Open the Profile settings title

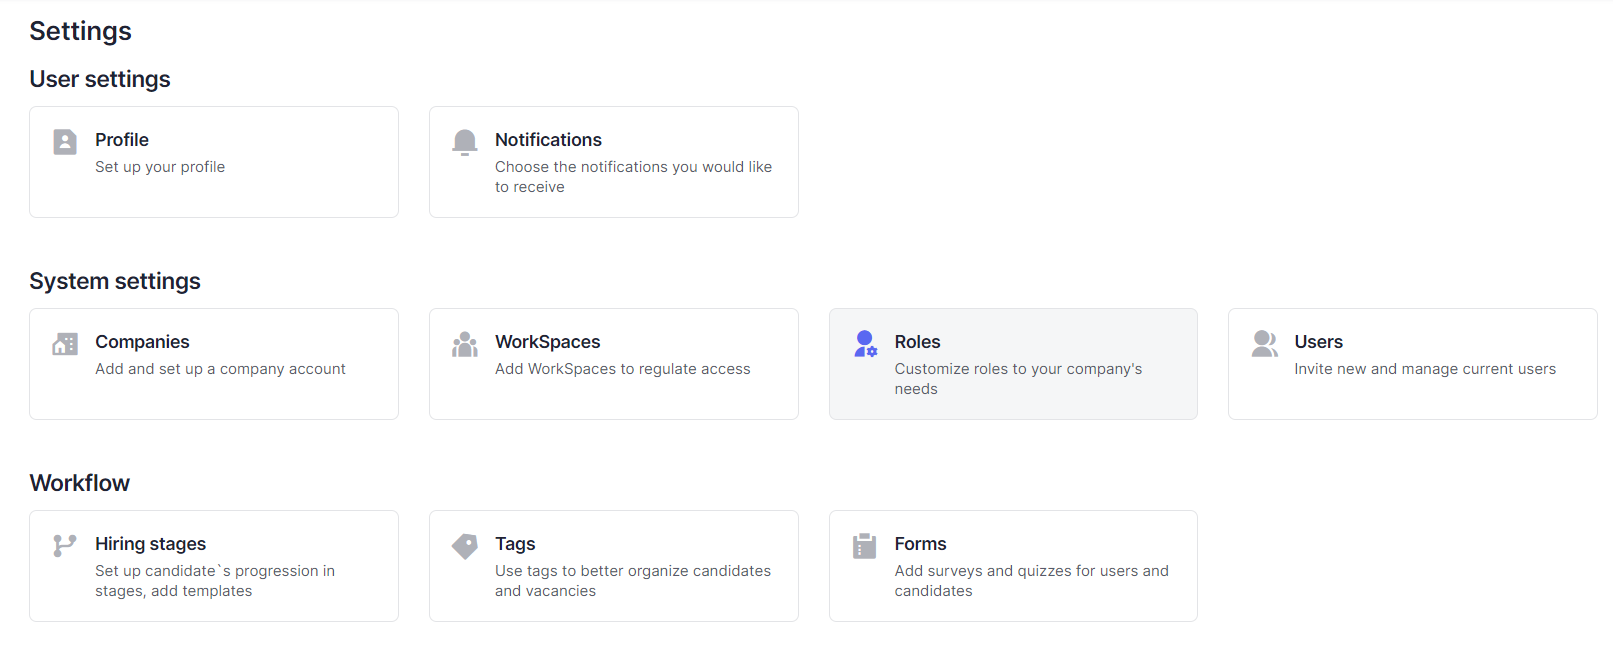pos(122,140)
